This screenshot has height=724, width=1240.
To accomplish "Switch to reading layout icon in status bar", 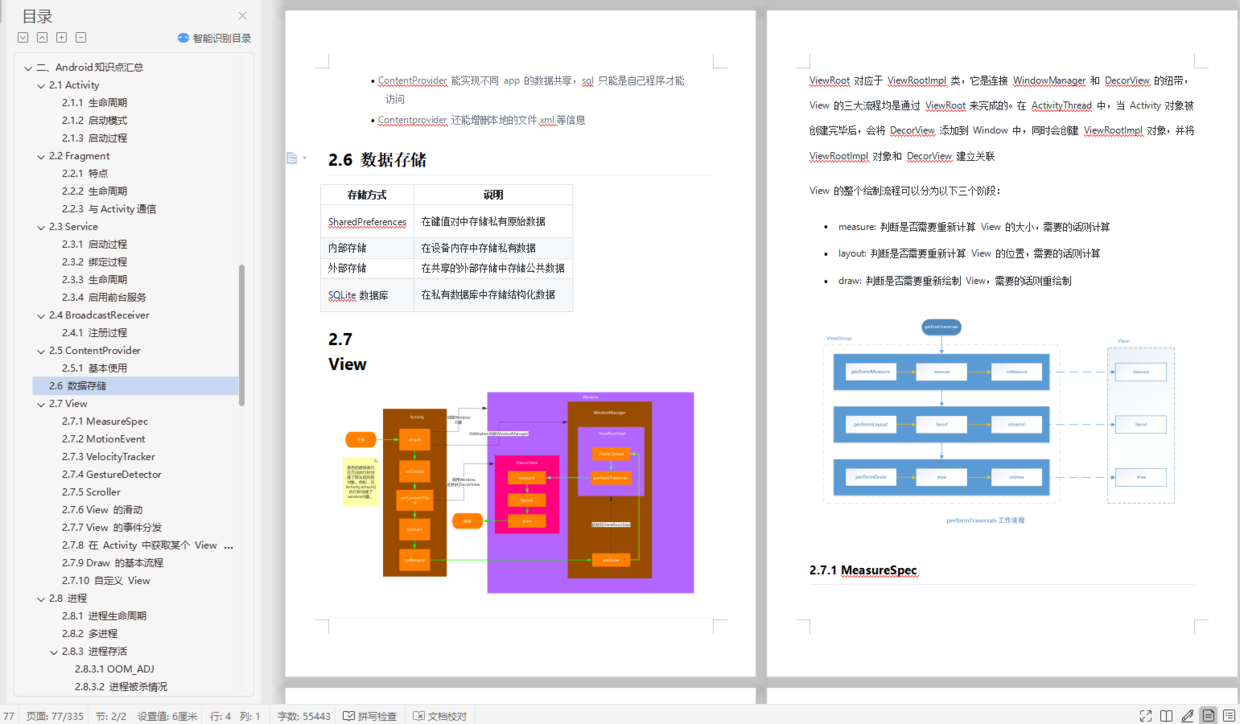I will click(x=1166, y=716).
